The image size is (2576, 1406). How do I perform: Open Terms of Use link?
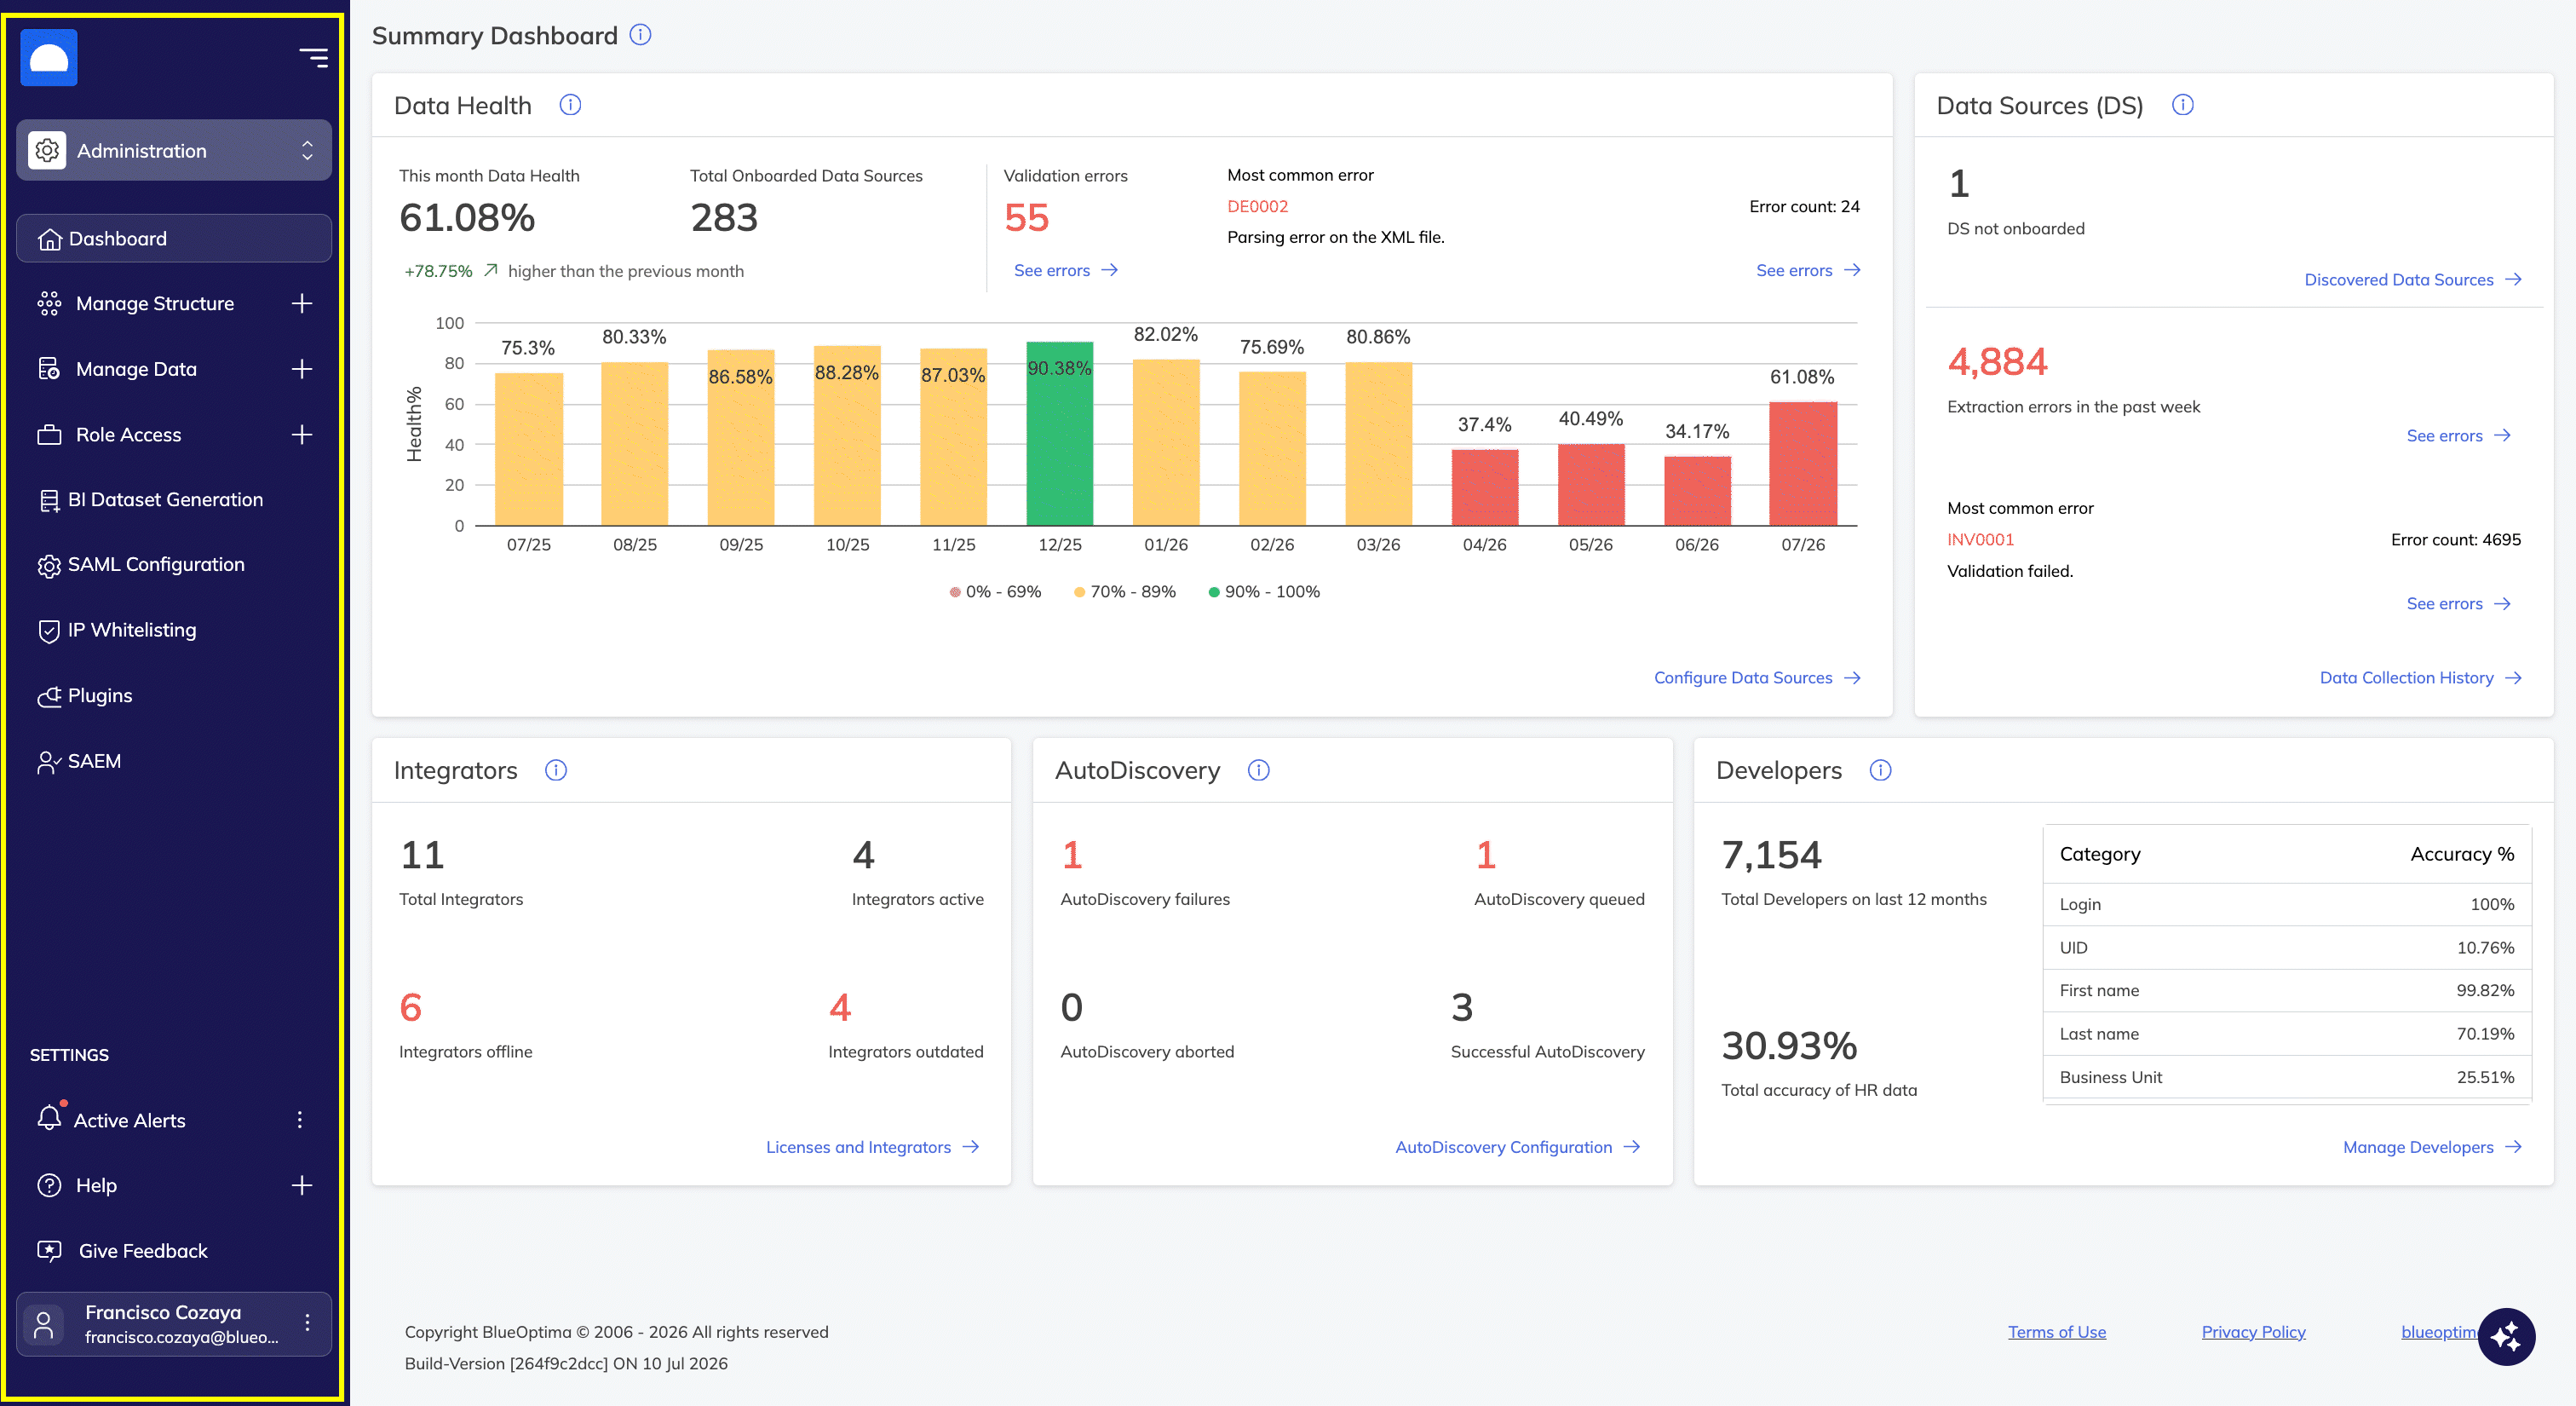2056,1332
